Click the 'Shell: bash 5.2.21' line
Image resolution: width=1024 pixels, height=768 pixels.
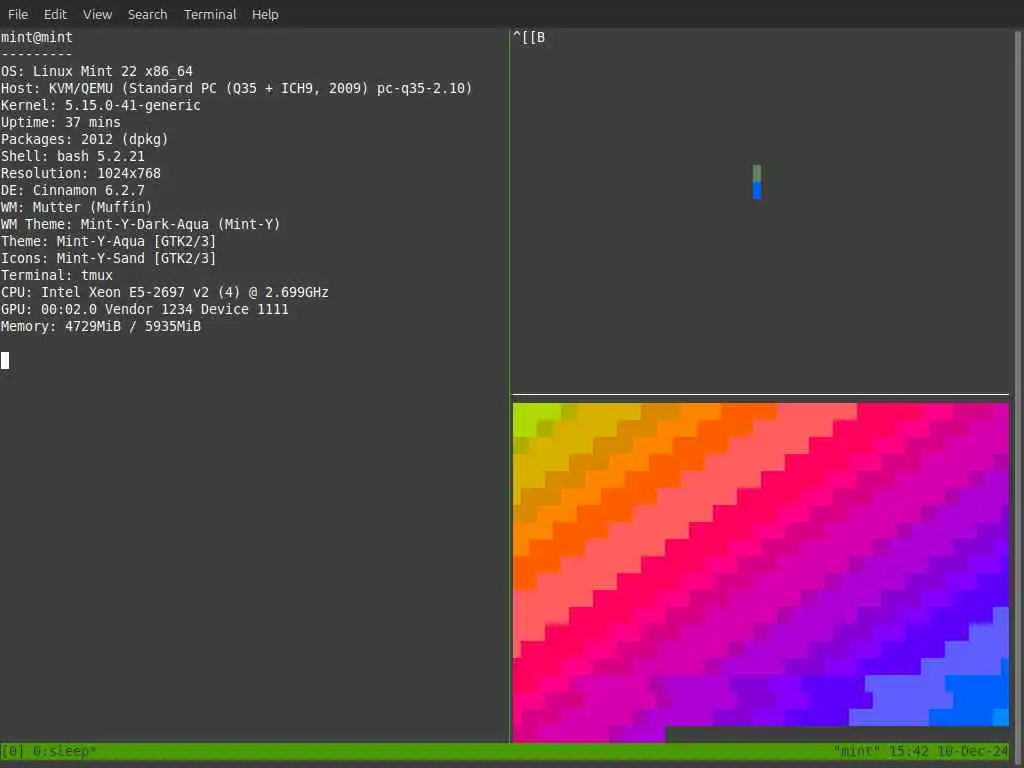(72, 156)
